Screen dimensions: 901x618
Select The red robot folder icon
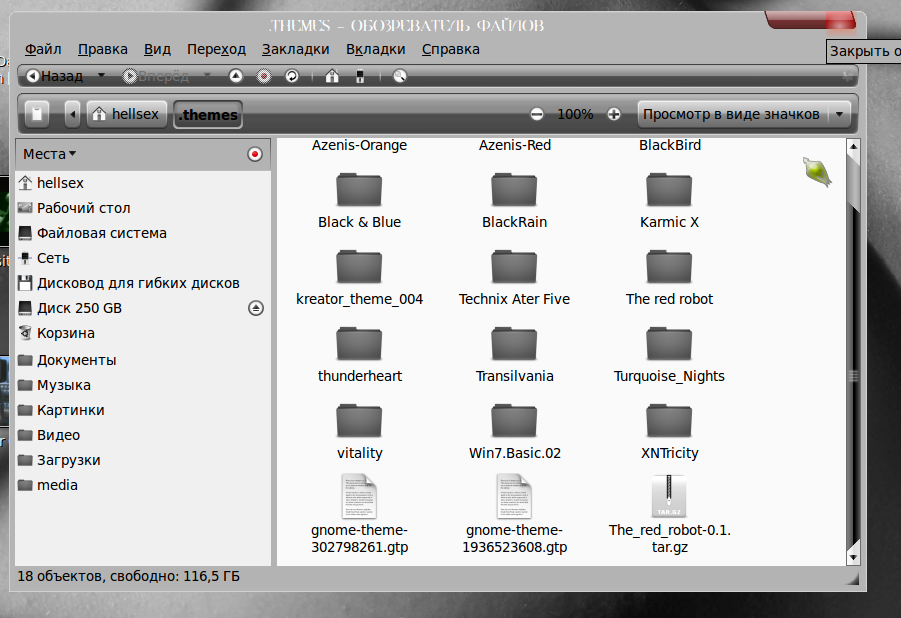pos(669,267)
